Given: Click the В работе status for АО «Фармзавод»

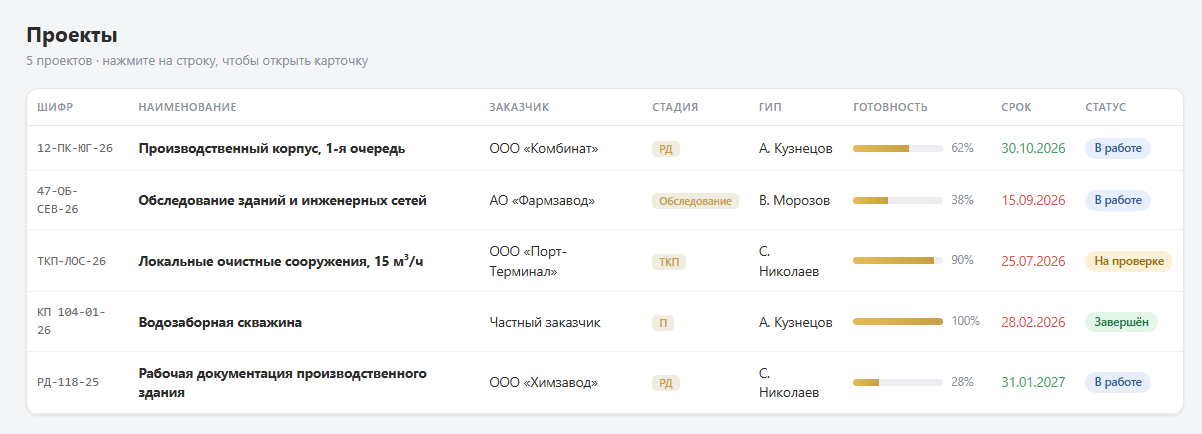Looking at the screenshot, I should (1118, 200).
